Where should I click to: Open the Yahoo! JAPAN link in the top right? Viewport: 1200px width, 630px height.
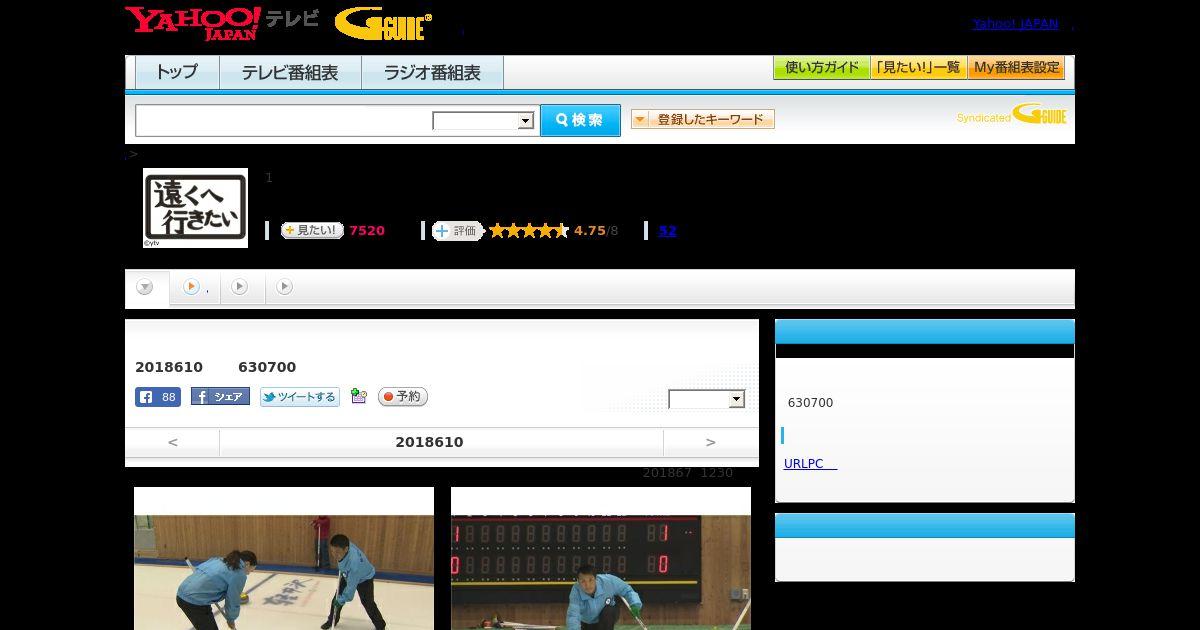(x=1015, y=23)
